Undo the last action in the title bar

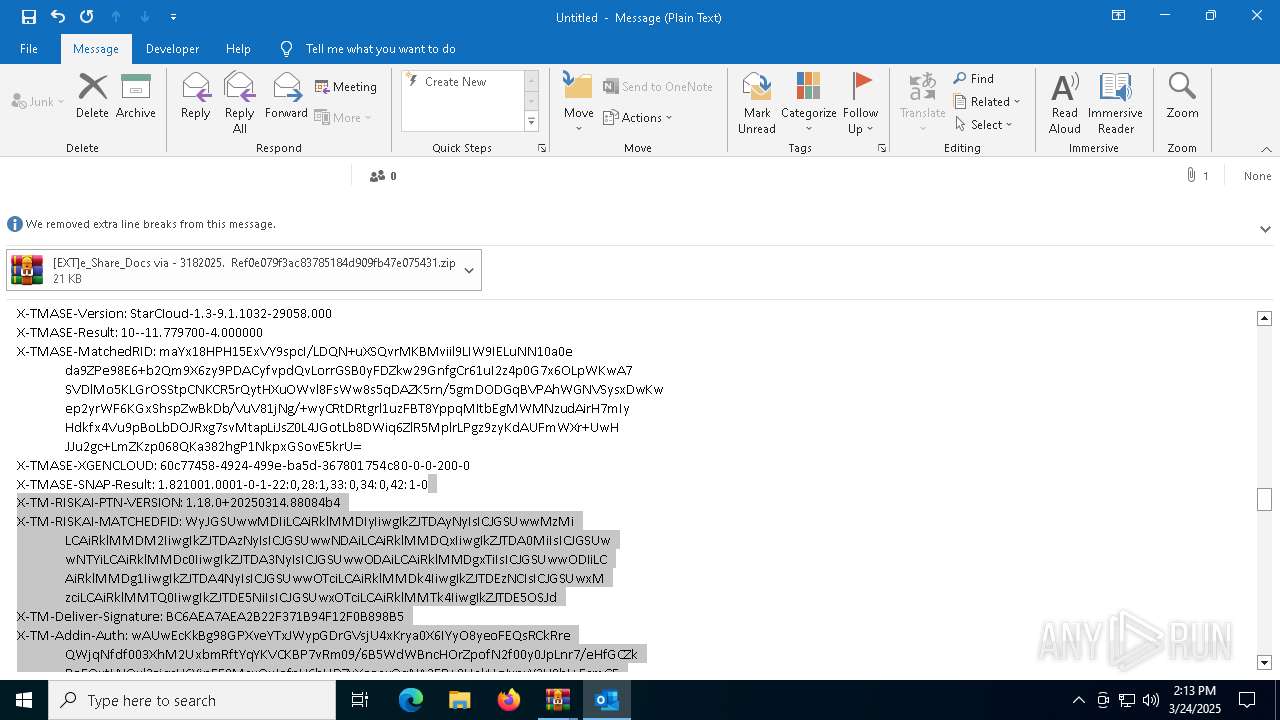click(58, 17)
